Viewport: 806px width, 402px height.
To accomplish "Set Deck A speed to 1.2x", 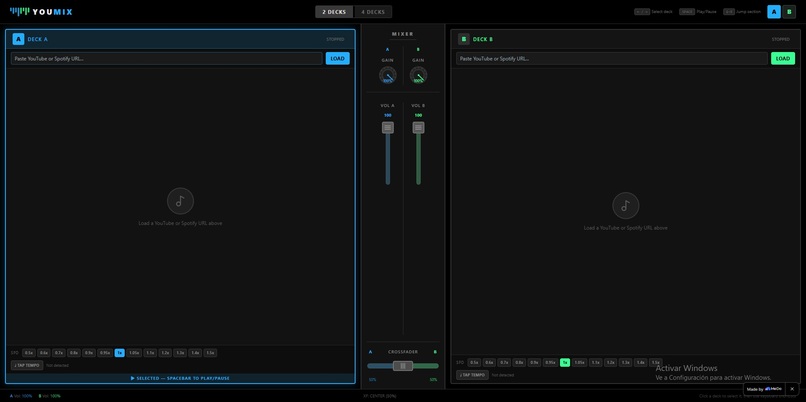I will point(165,353).
